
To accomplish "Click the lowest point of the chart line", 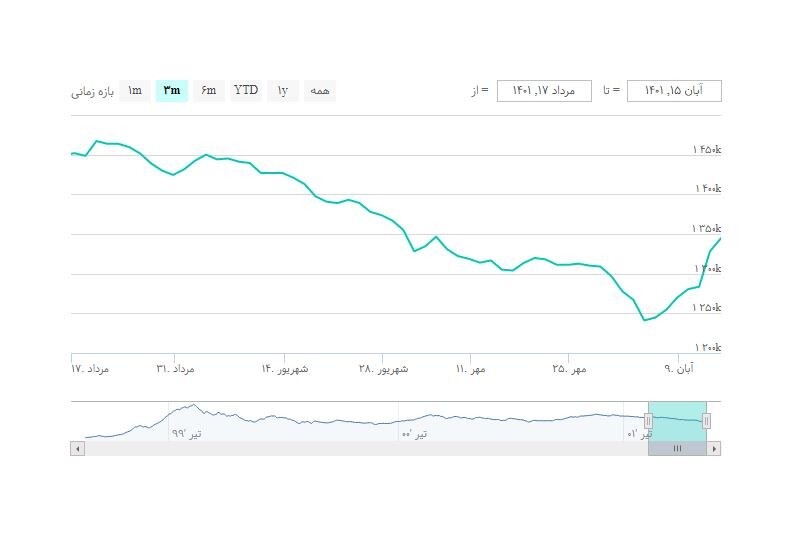I will click(x=644, y=320).
